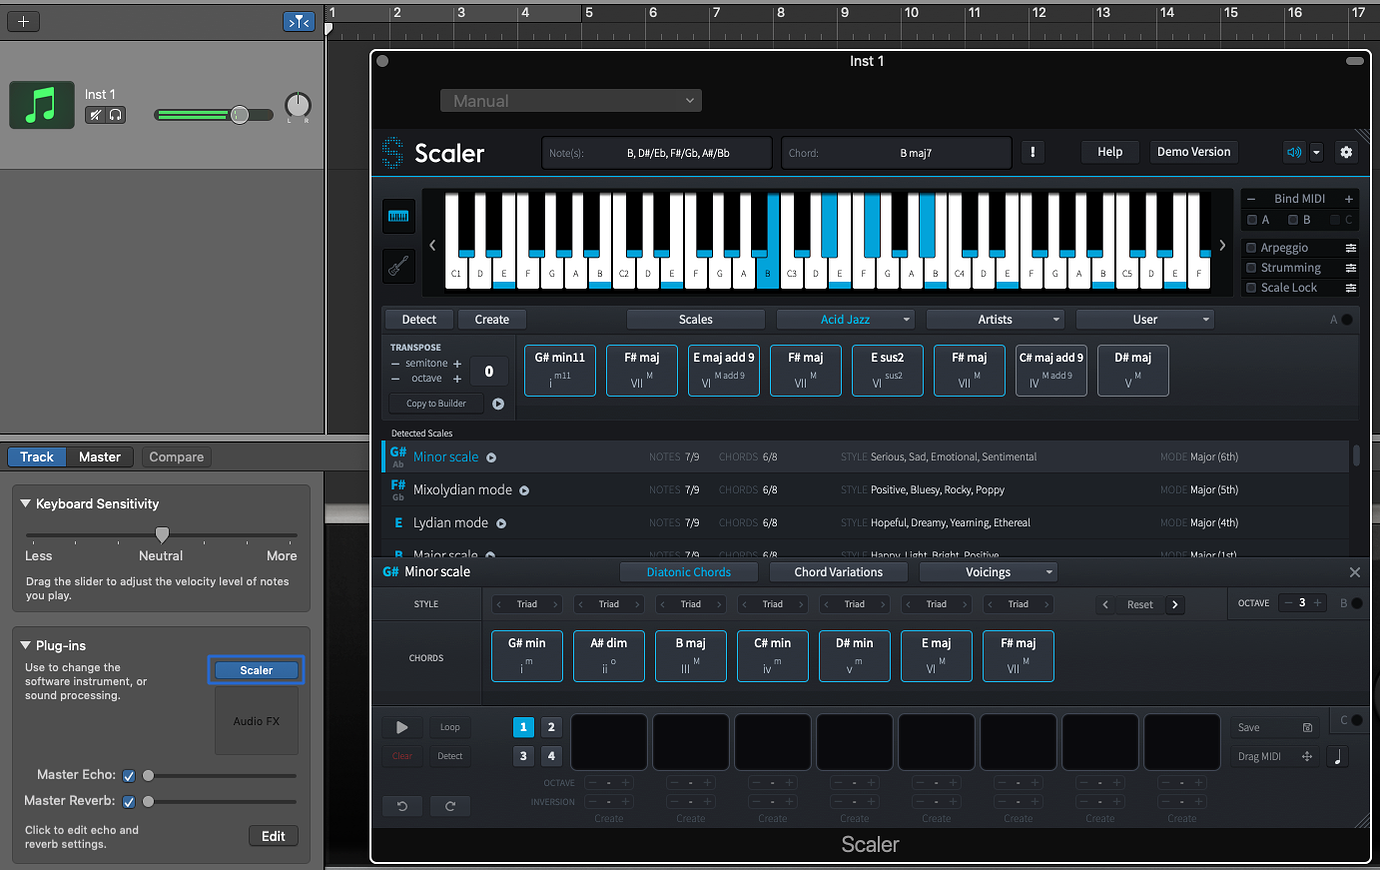Click the Keyboard Sensitivity slider handle

point(162,535)
